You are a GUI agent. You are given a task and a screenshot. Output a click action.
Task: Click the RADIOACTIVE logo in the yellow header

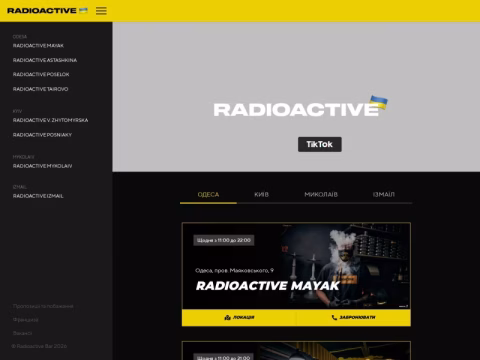(47, 11)
